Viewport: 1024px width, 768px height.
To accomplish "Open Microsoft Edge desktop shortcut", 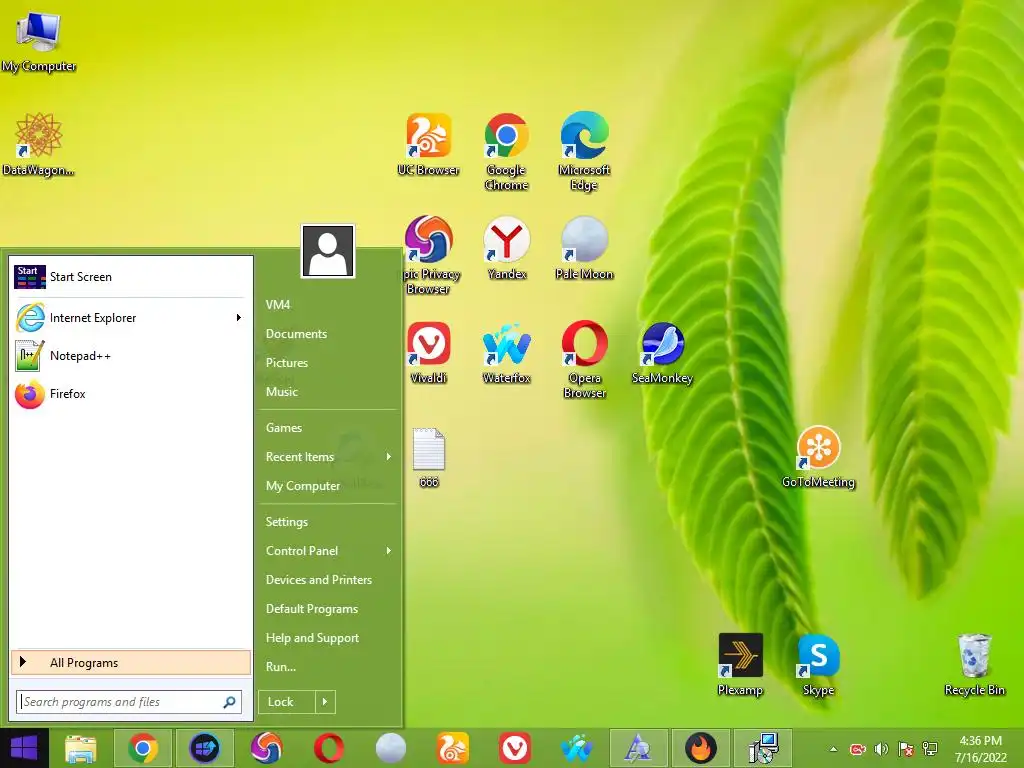I will tap(584, 152).
